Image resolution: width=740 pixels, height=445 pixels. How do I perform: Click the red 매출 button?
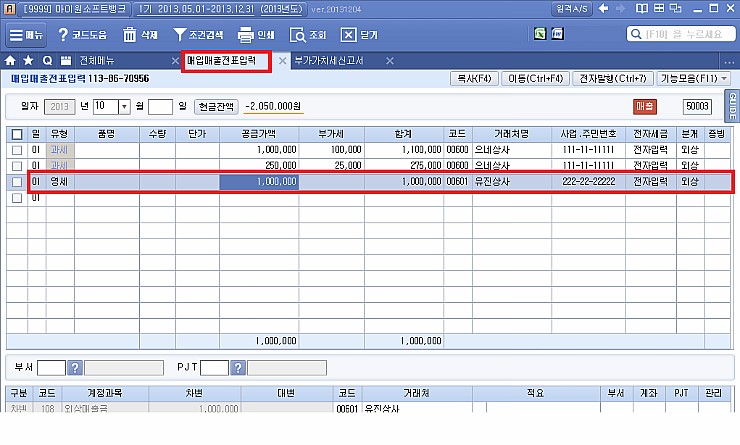click(645, 107)
